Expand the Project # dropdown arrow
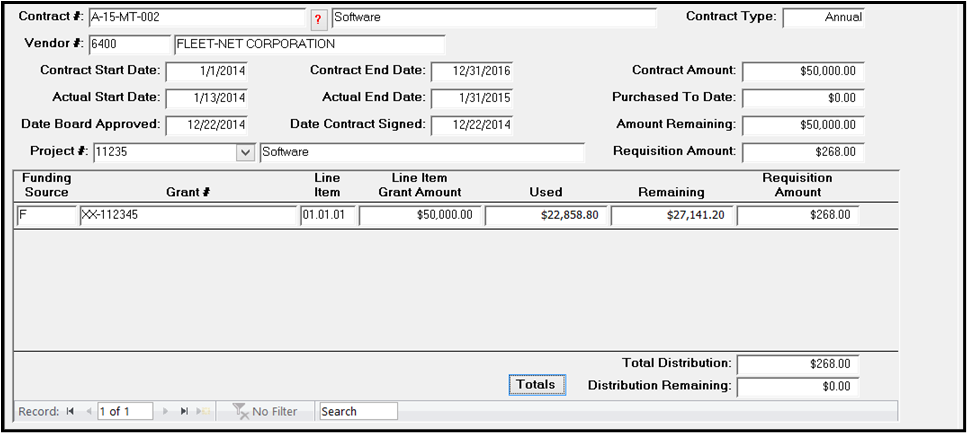The image size is (967, 433). pyautogui.click(x=245, y=152)
